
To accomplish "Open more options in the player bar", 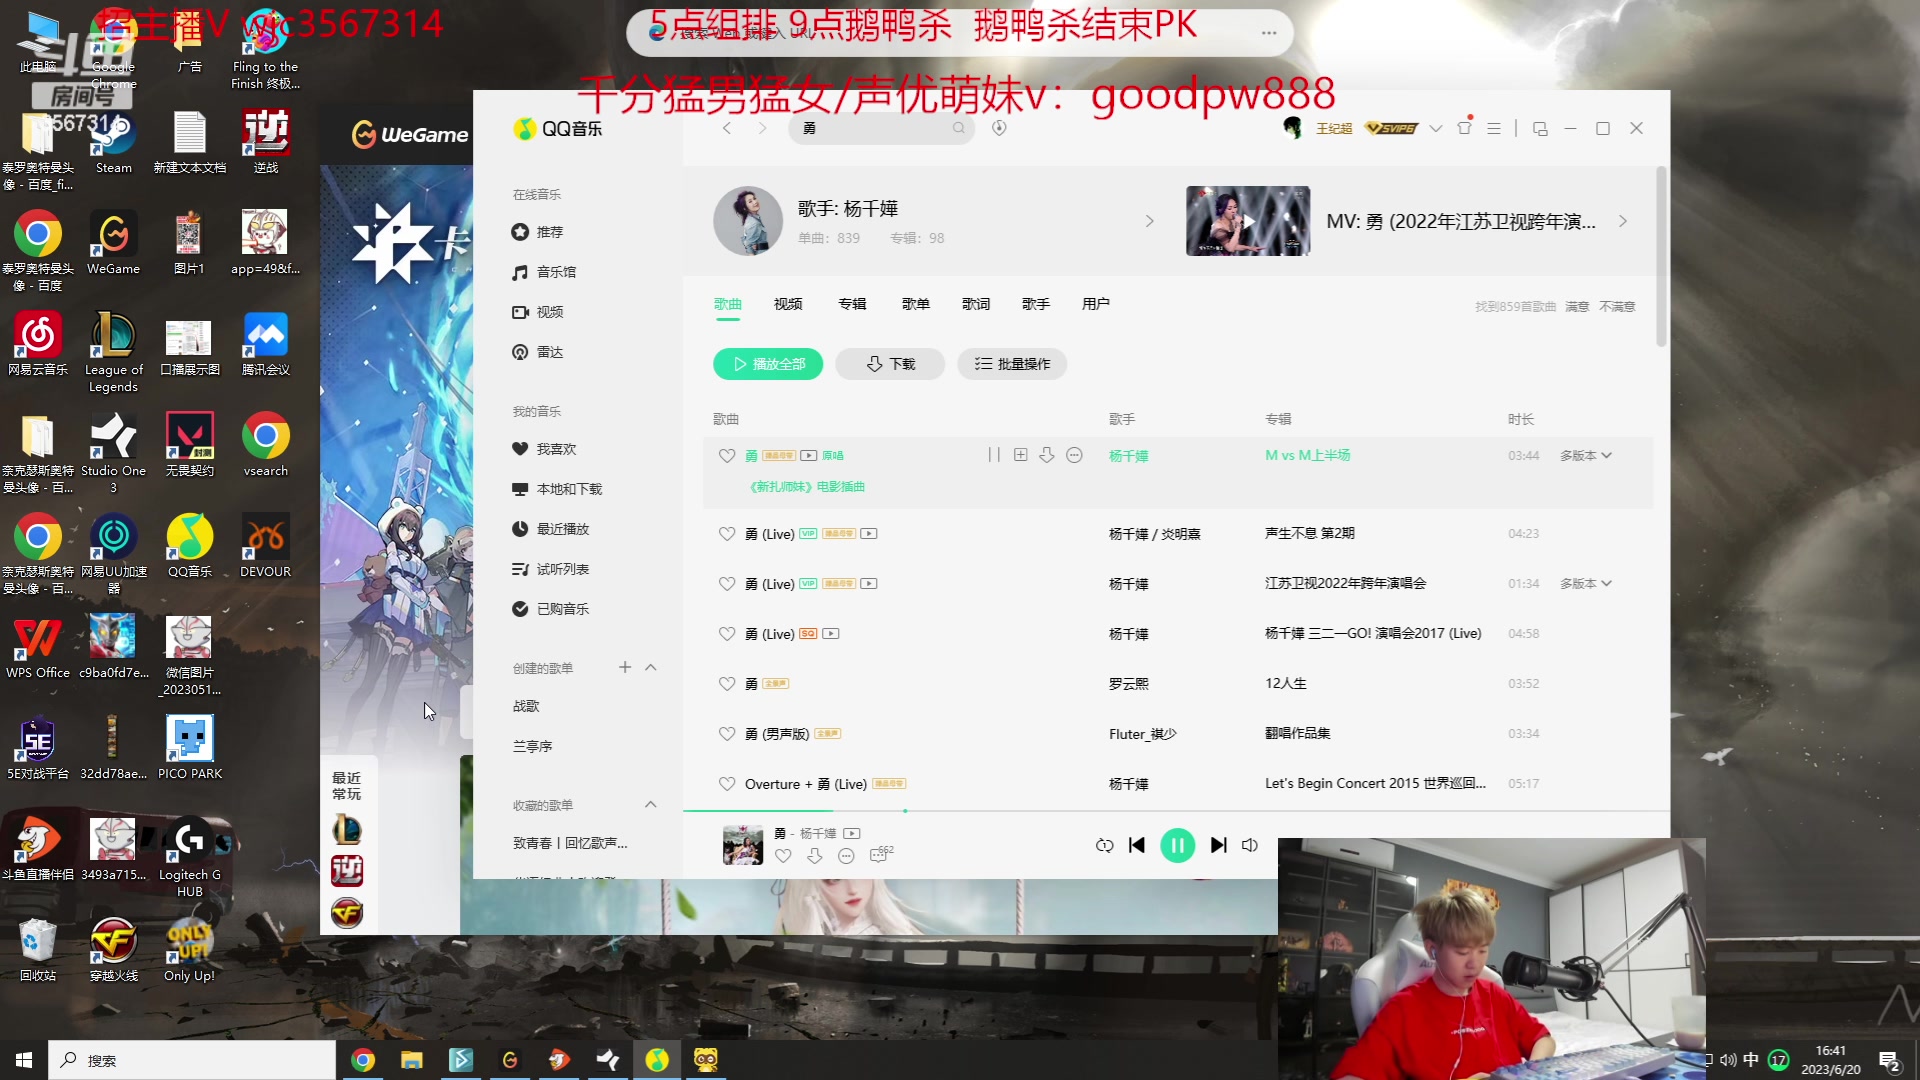I will (x=846, y=855).
